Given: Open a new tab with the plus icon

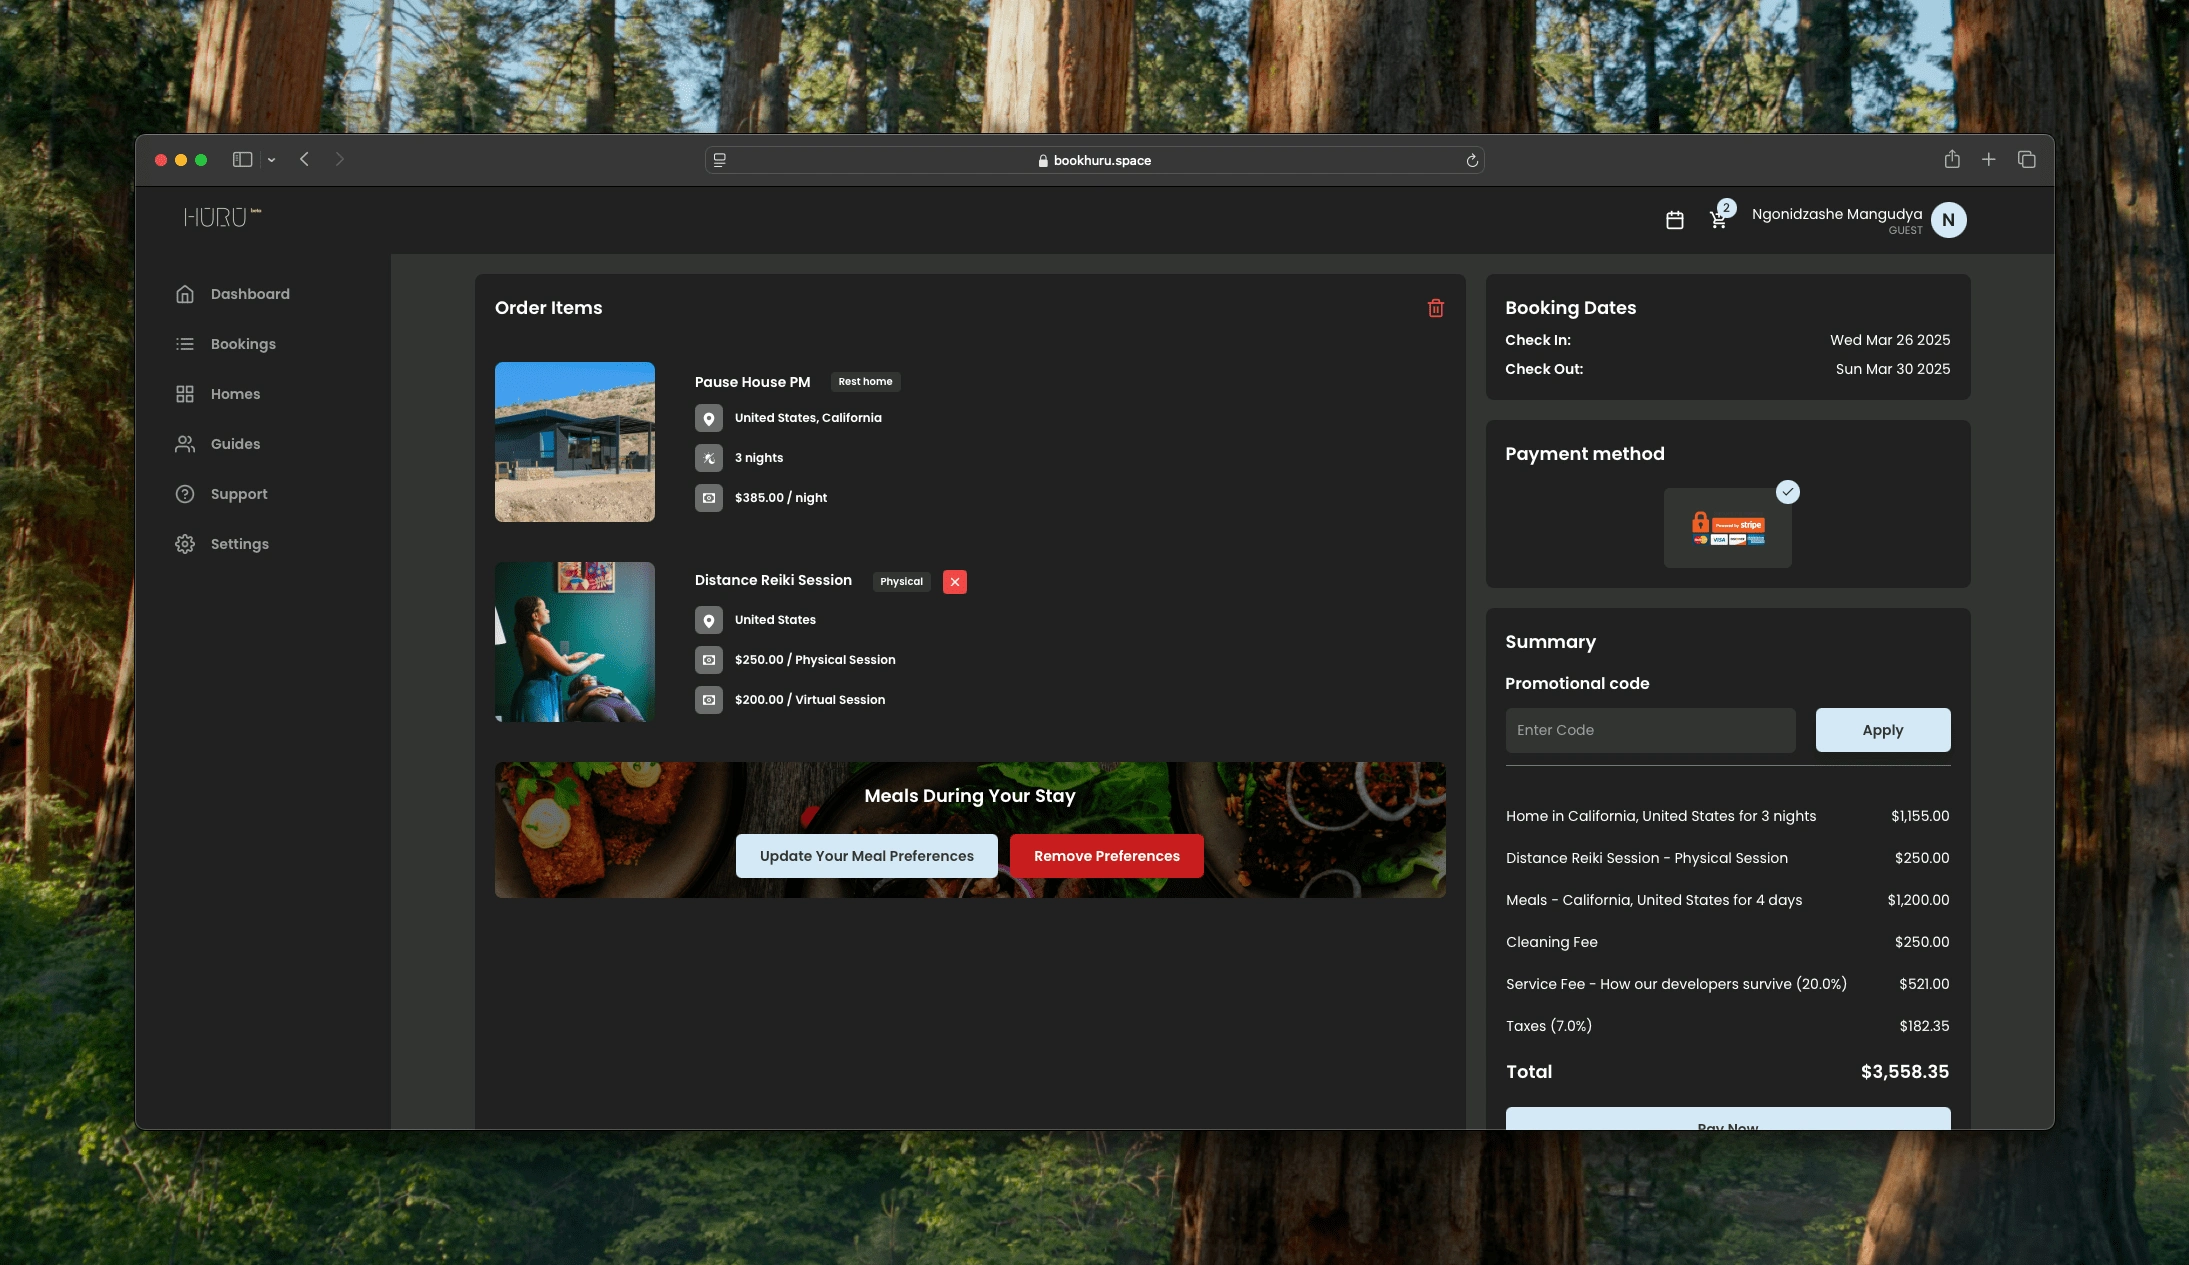Looking at the screenshot, I should pyautogui.click(x=1988, y=160).
